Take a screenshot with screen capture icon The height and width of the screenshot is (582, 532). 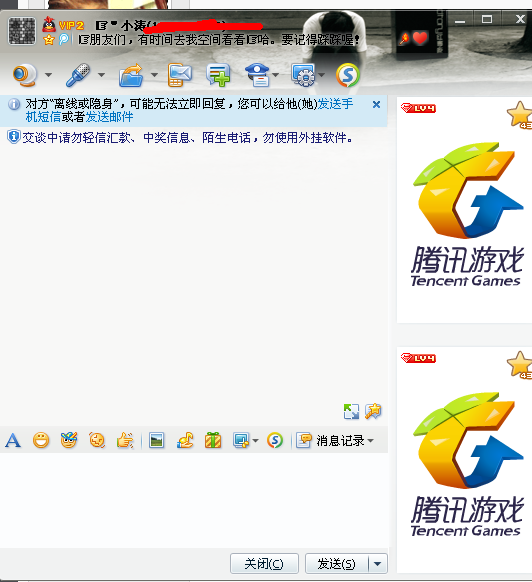click(x=241, y=441)
